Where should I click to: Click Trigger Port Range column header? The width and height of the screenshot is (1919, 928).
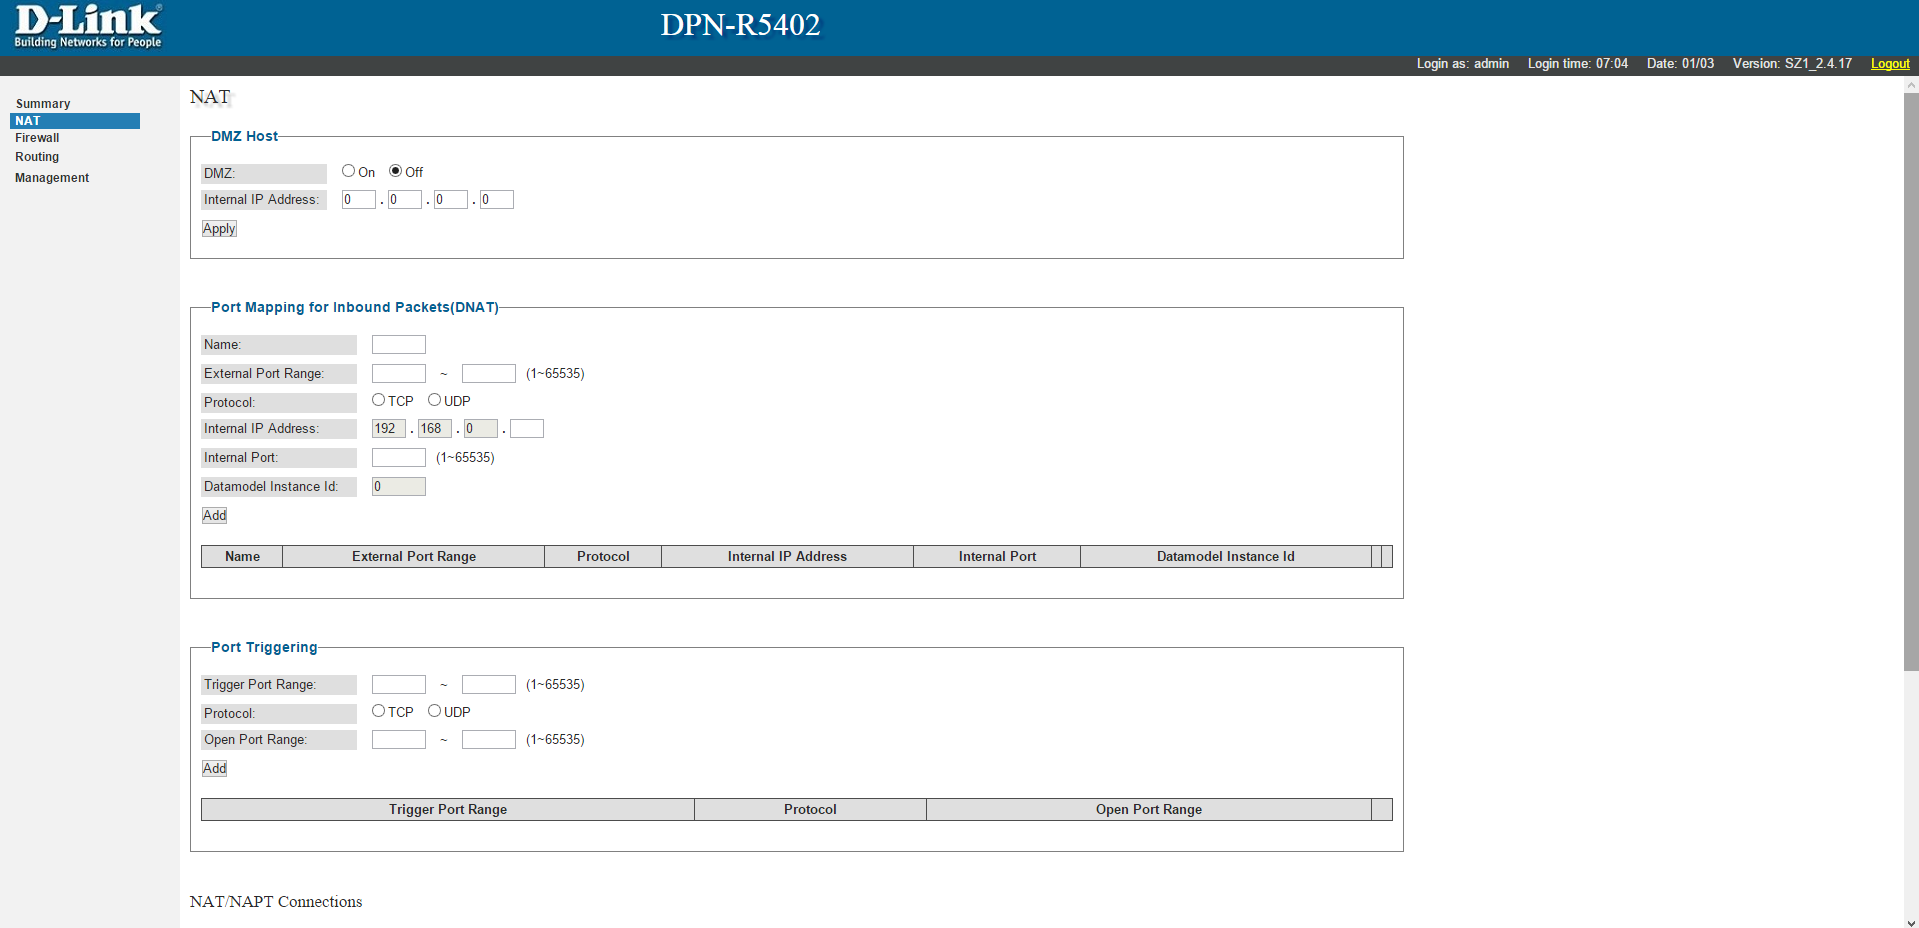click(448, 810)
